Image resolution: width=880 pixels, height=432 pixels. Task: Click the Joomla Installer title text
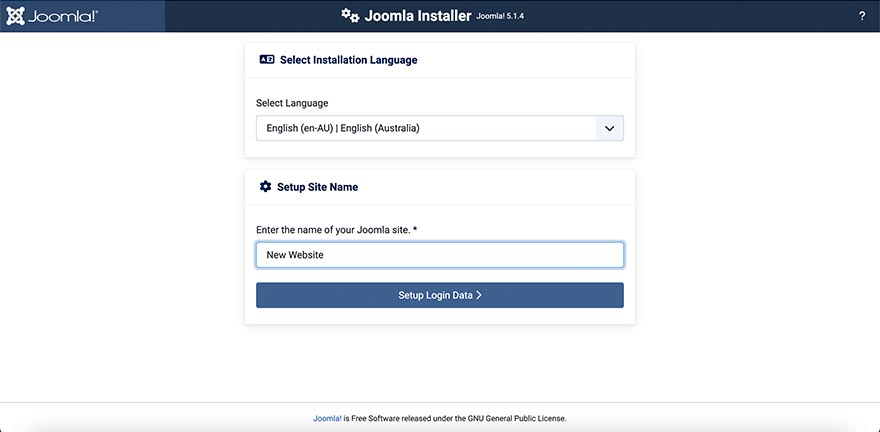[418, 16]
